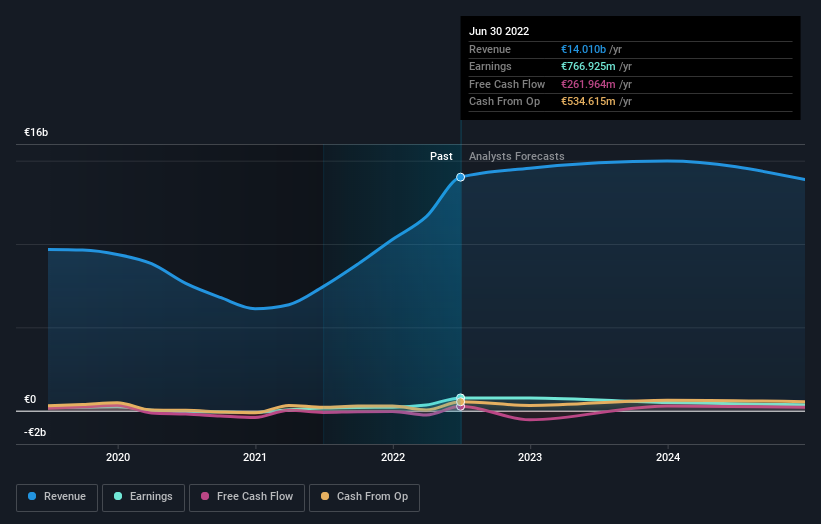Click the -€2b y-axis label

(x=35, y=432)
